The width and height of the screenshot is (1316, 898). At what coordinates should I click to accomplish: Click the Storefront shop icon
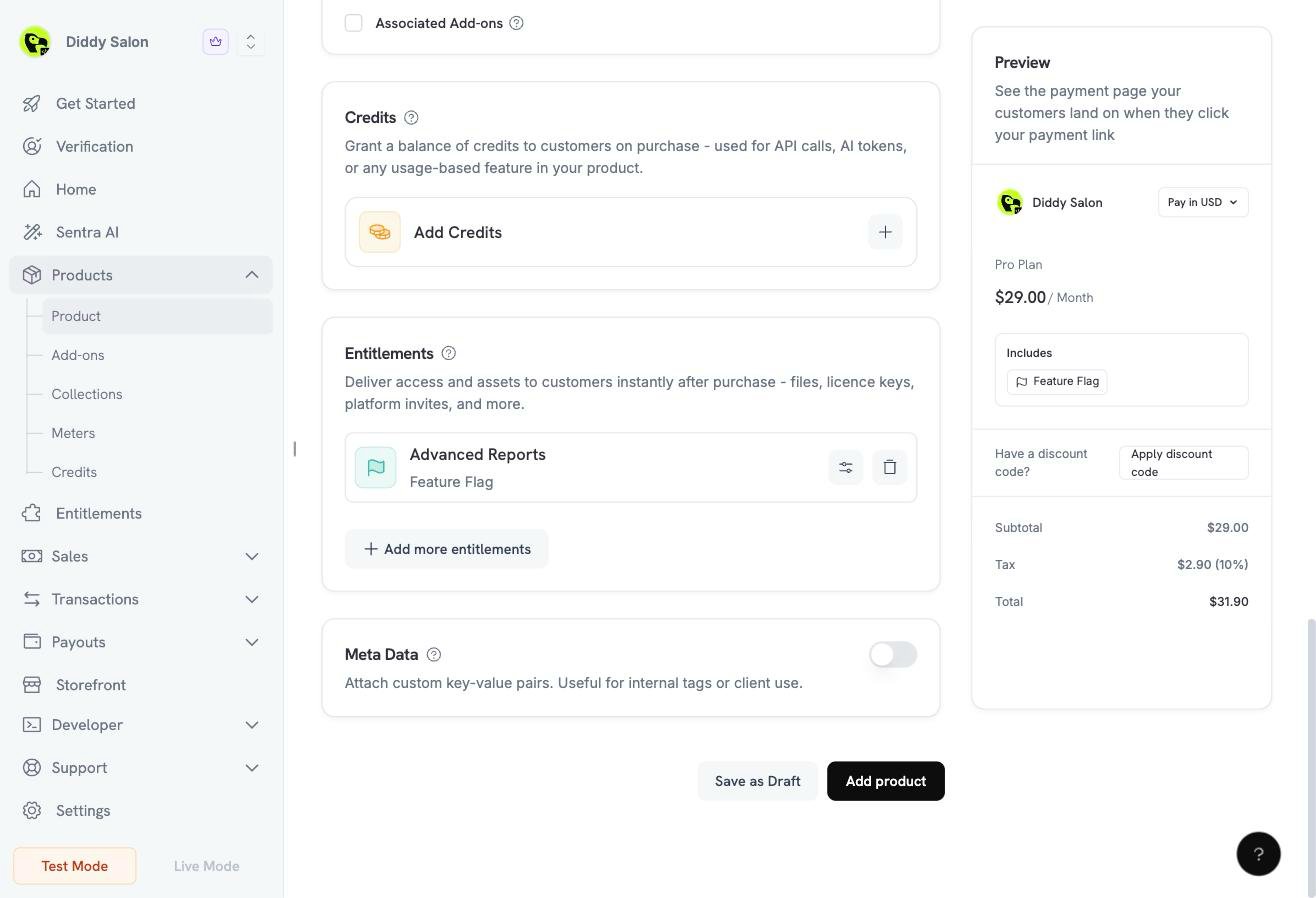[32, 686]
